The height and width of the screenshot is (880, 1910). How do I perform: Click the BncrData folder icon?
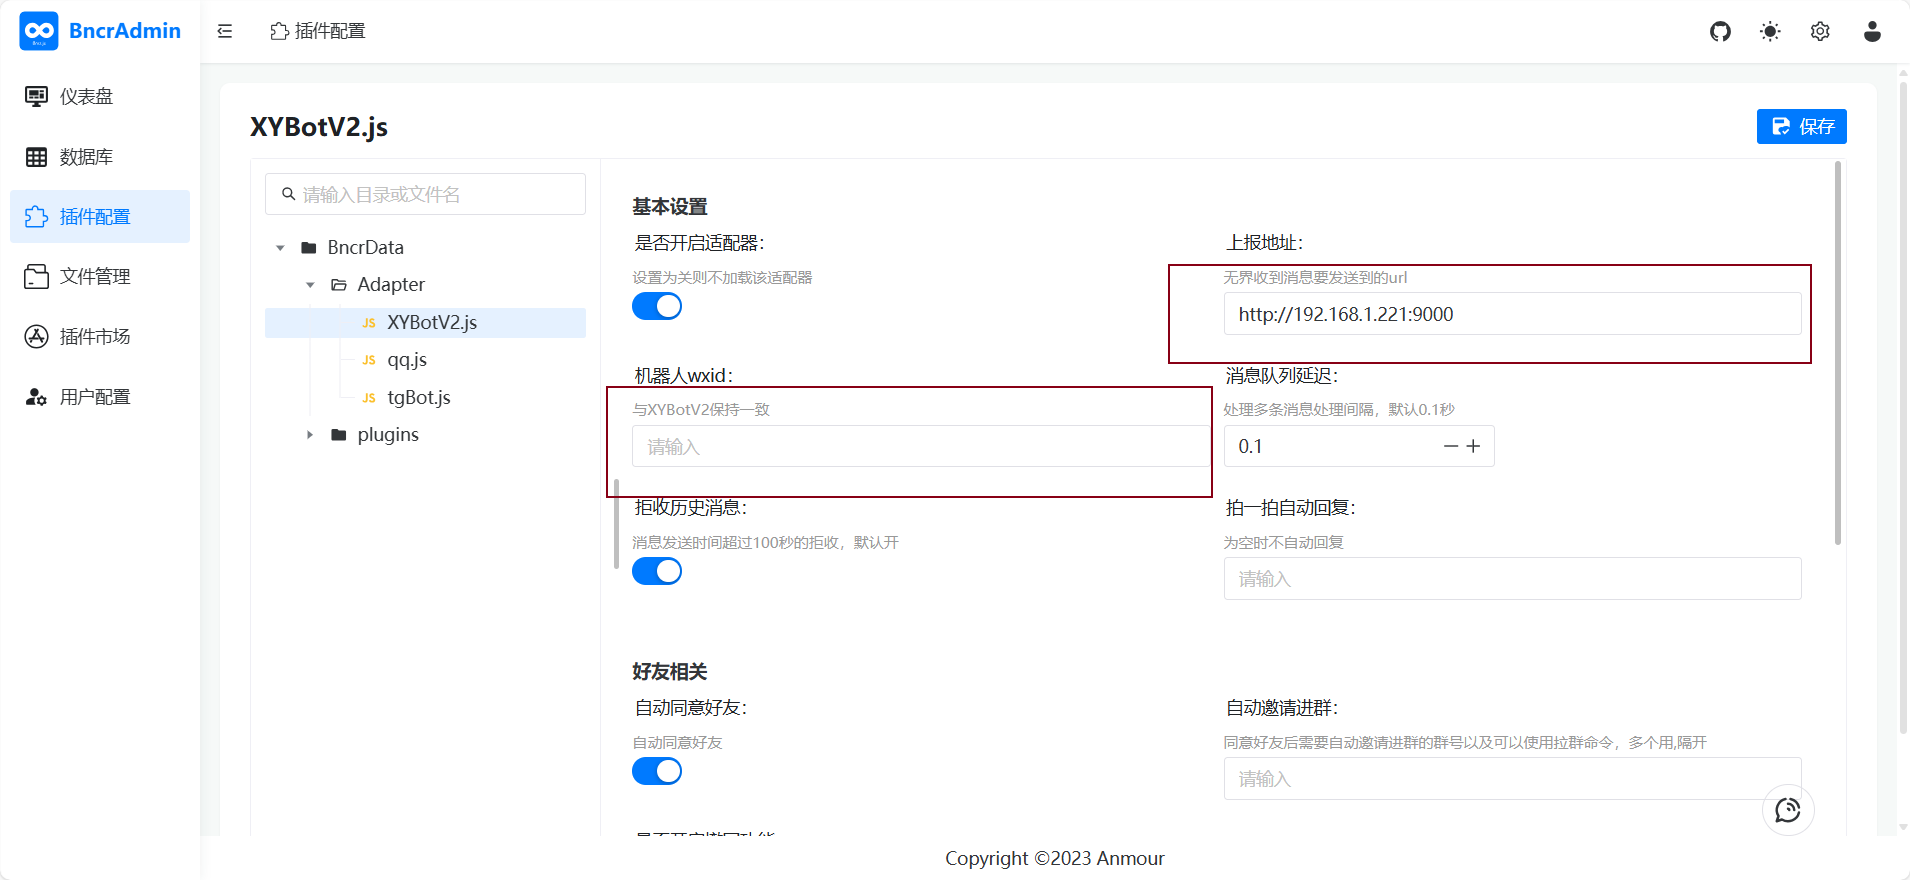pos(309,248)
